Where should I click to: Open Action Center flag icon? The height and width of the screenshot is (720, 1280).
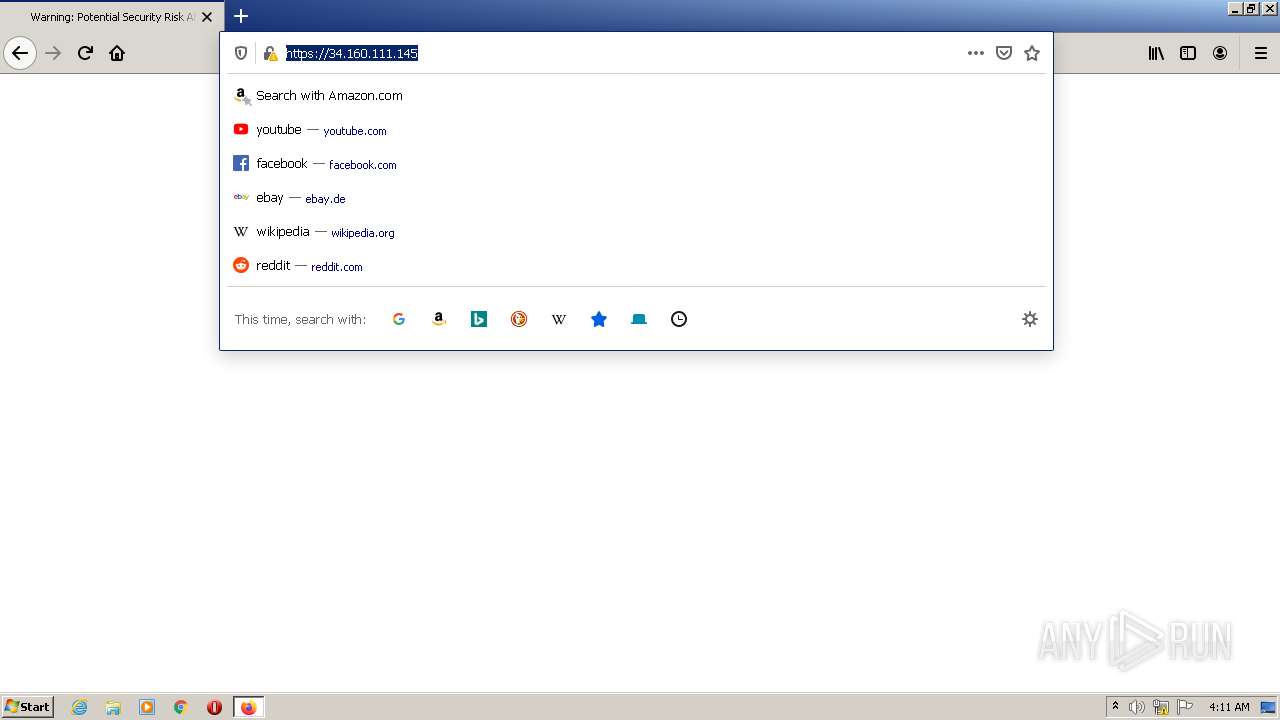tap(1185, 707)
